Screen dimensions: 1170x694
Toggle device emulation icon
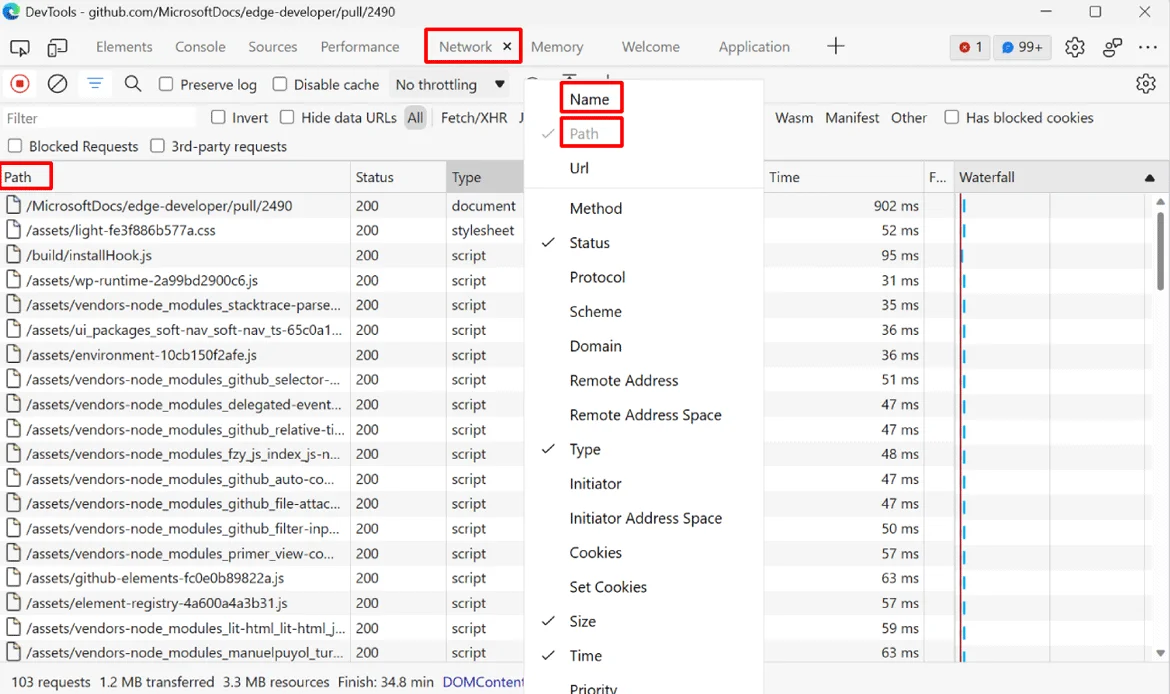pyautogui.click(x=57, y=47)
